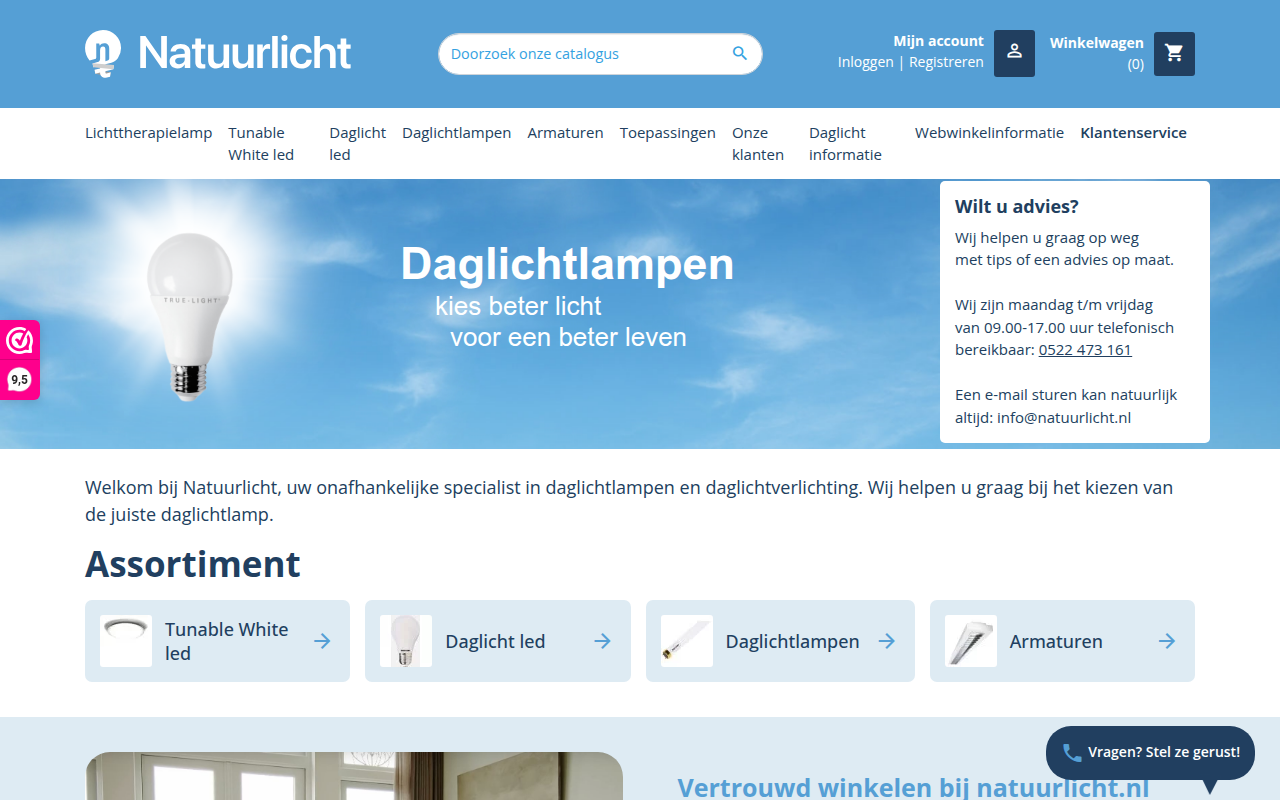The height and width of the screenshot is (800, 1280).
Task: Open the Onze klanten menu item
Action: (758, 144)
